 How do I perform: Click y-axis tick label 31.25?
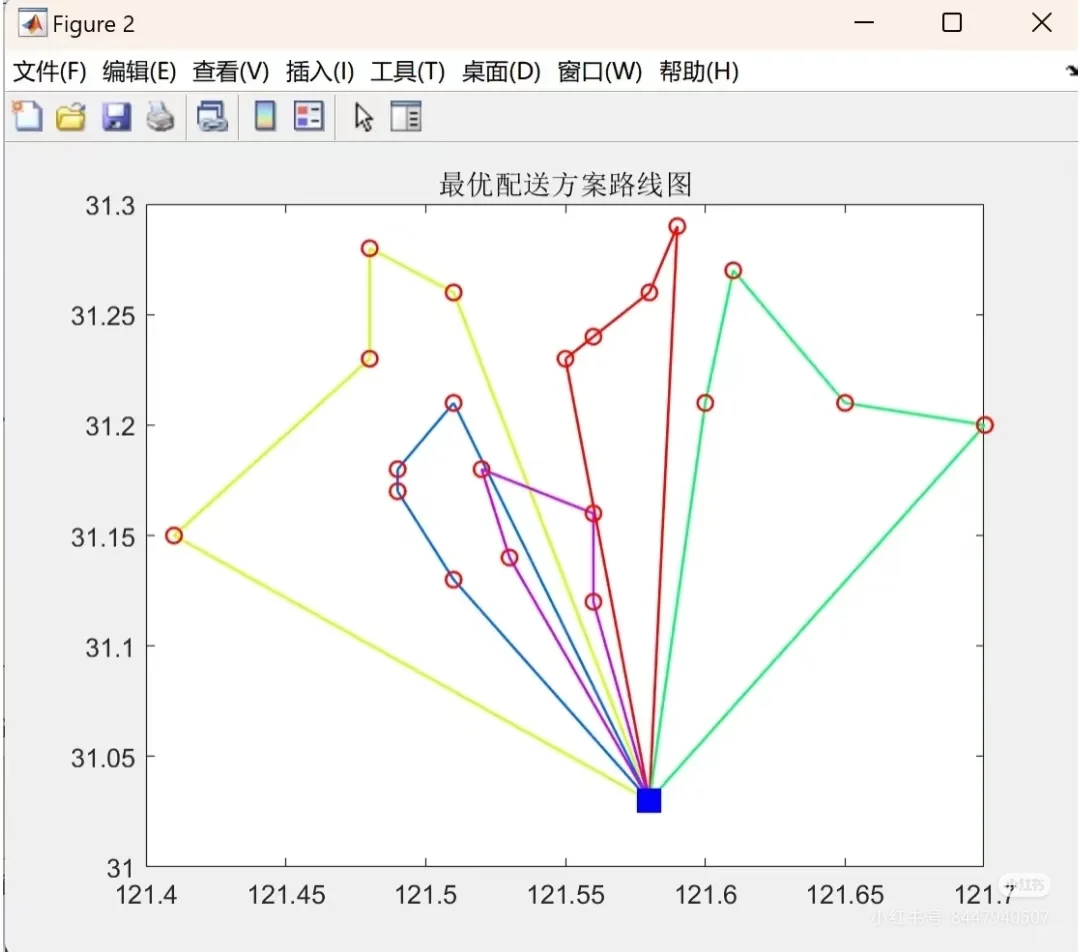click(x=103, y=315)
